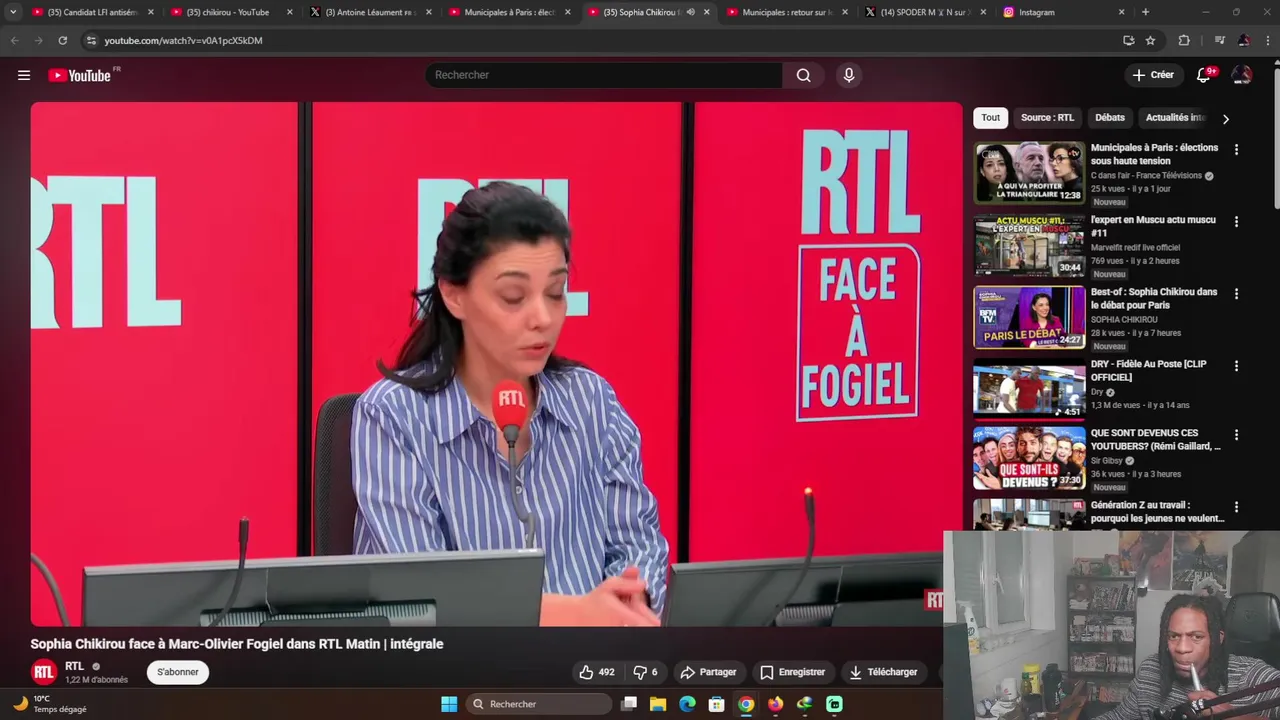This screenshot has height=720, width=1280.
Task: Open the account avatar menu
Action: (x=1241, y=75)
